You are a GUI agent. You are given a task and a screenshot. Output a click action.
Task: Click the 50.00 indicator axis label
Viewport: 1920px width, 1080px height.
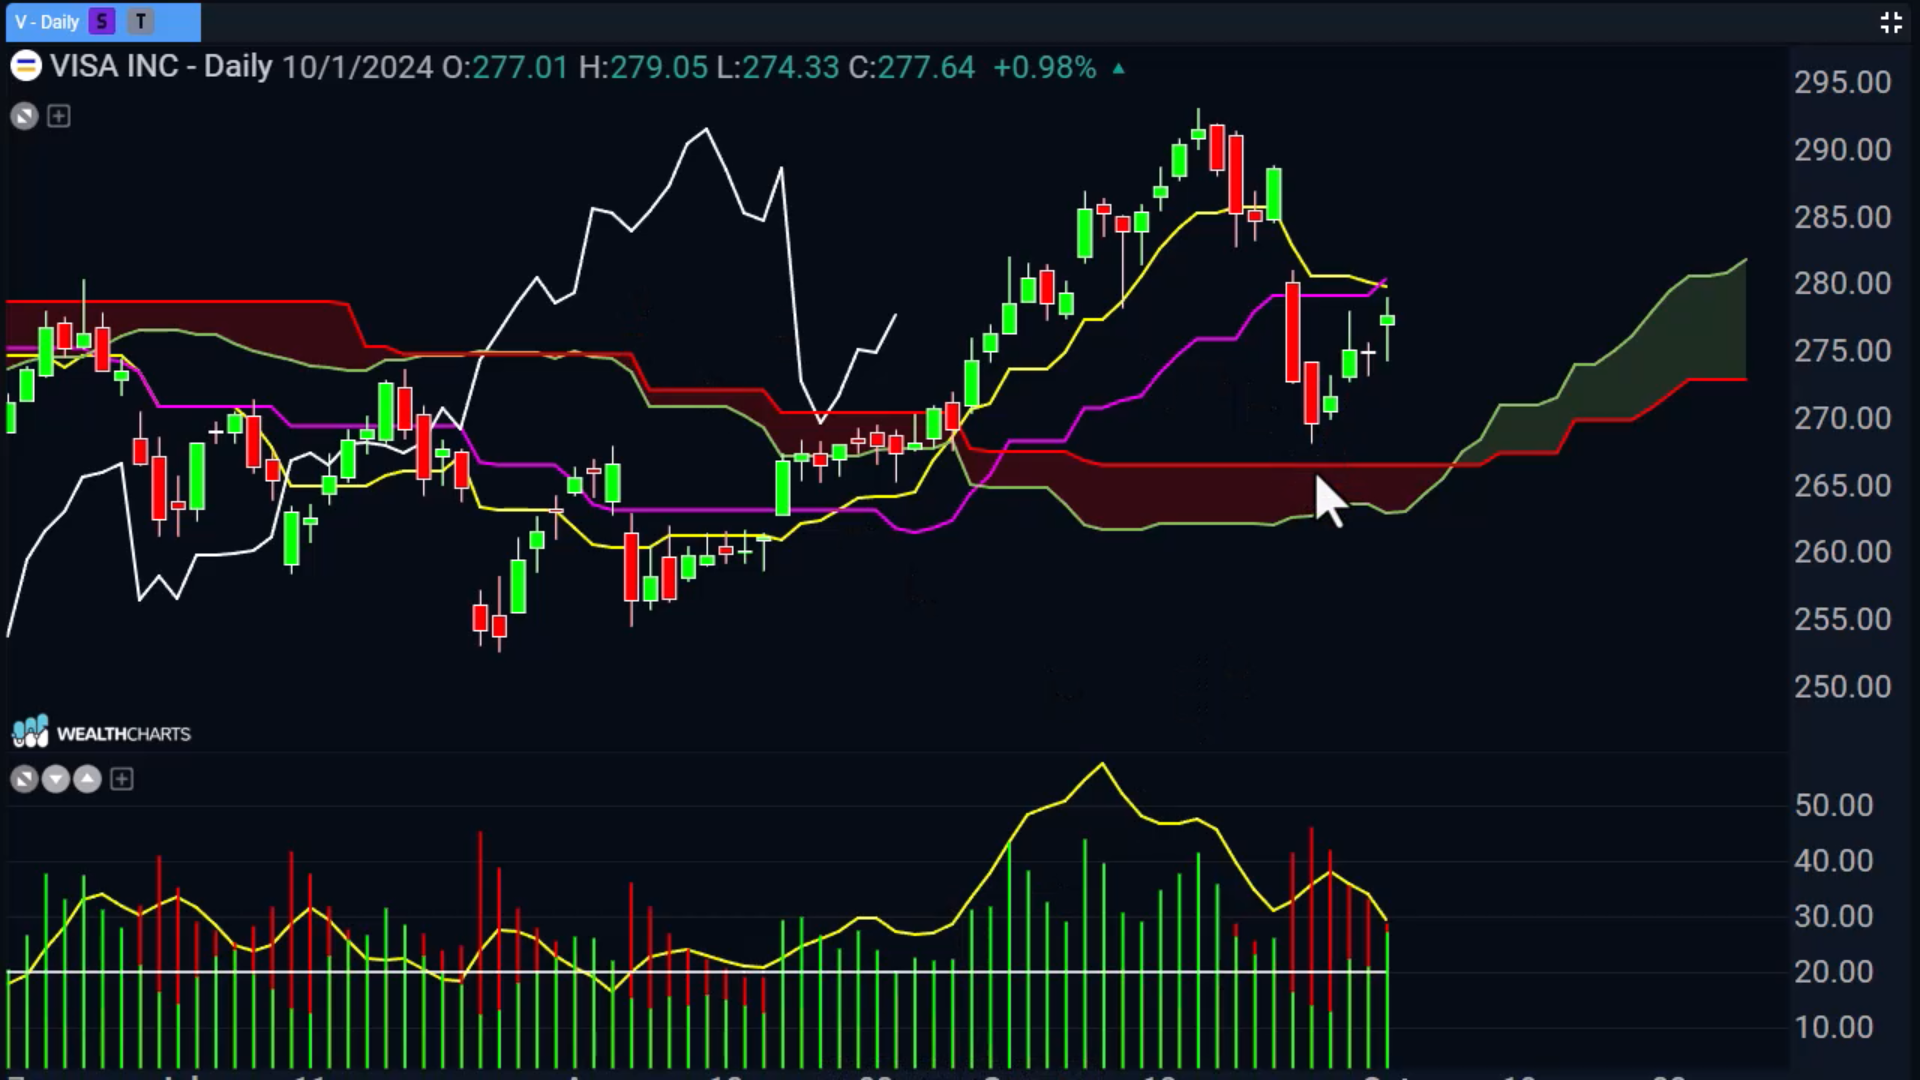(x=1833, y=805)
